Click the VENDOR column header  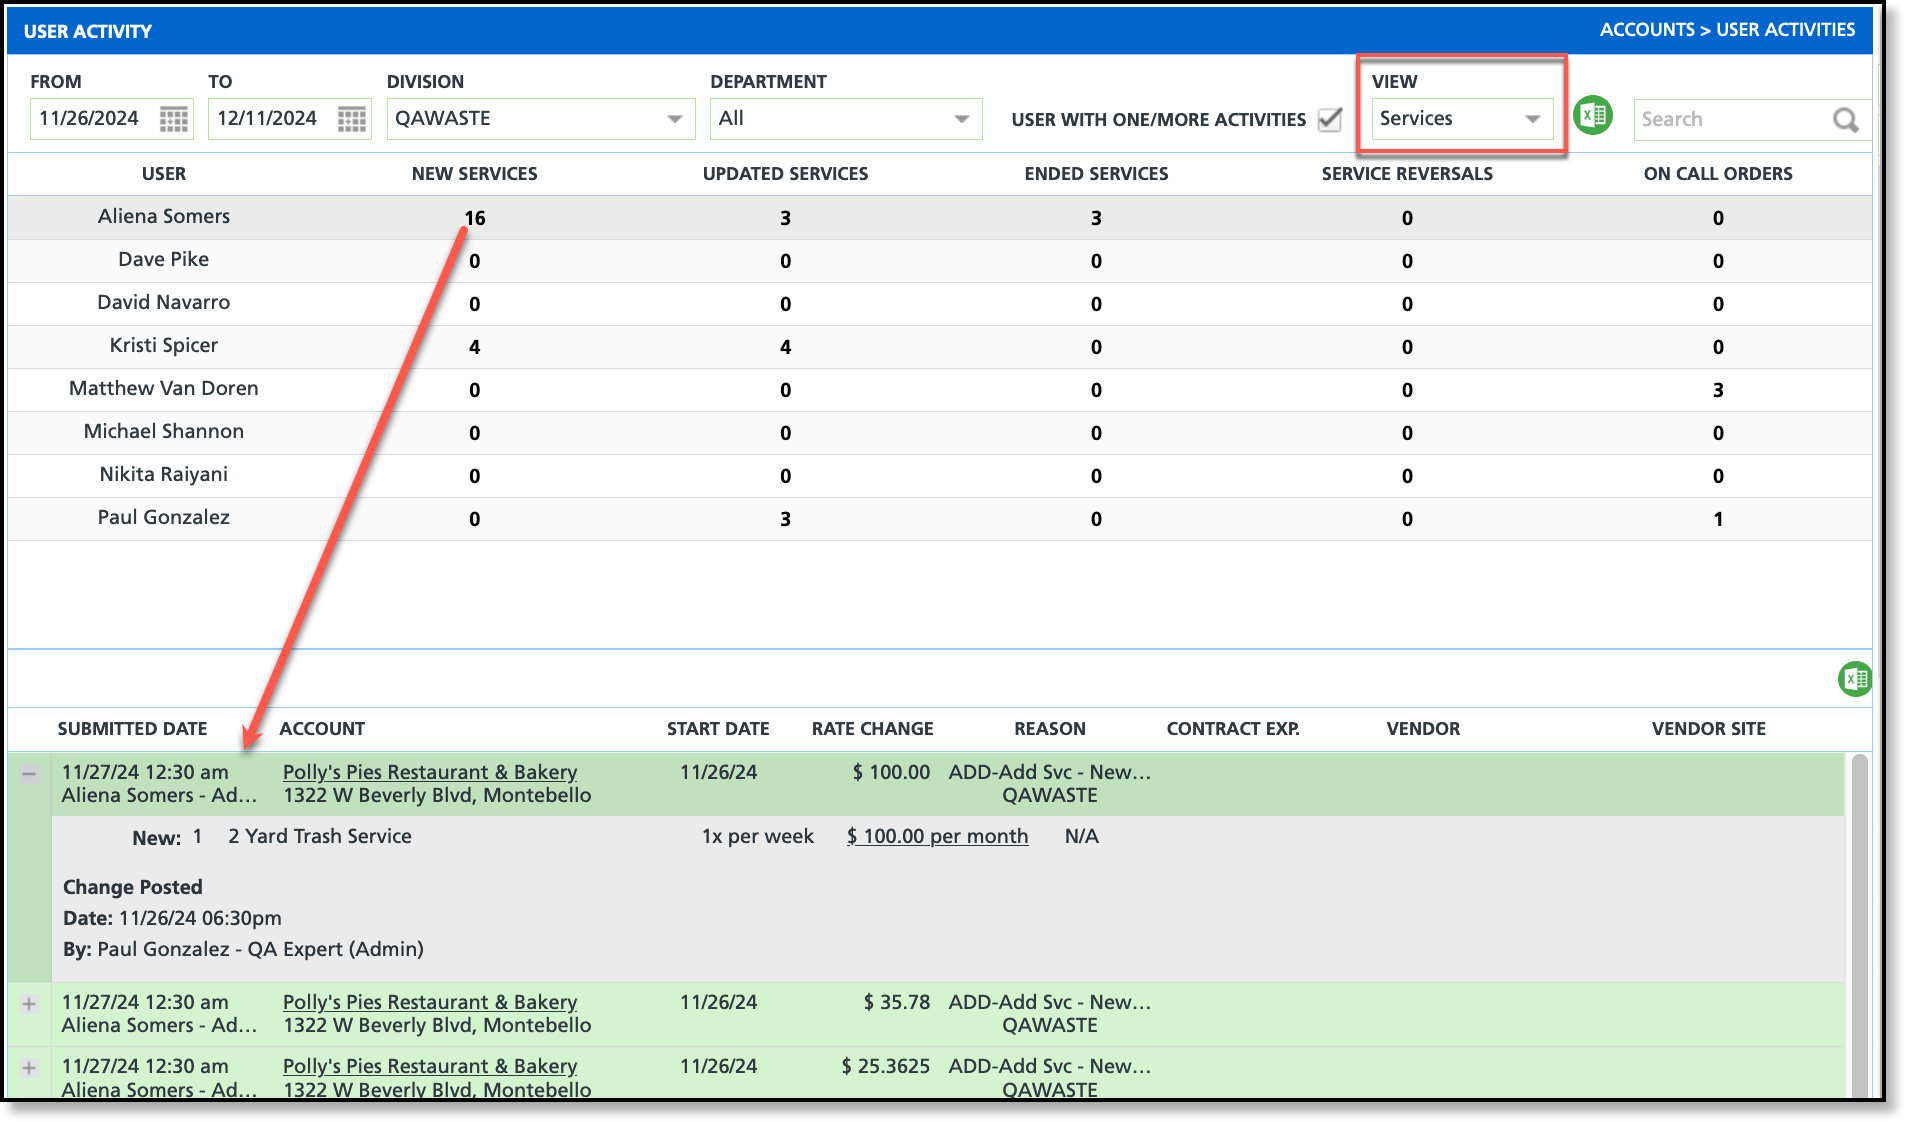1423,729
